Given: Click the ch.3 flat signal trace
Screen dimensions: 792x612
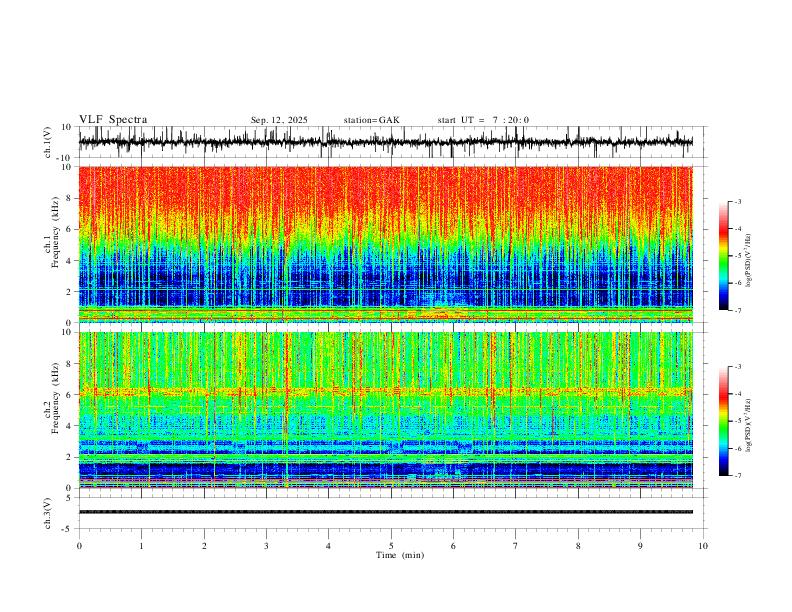Looking at the screenshot, I should (x=386, y=512).
